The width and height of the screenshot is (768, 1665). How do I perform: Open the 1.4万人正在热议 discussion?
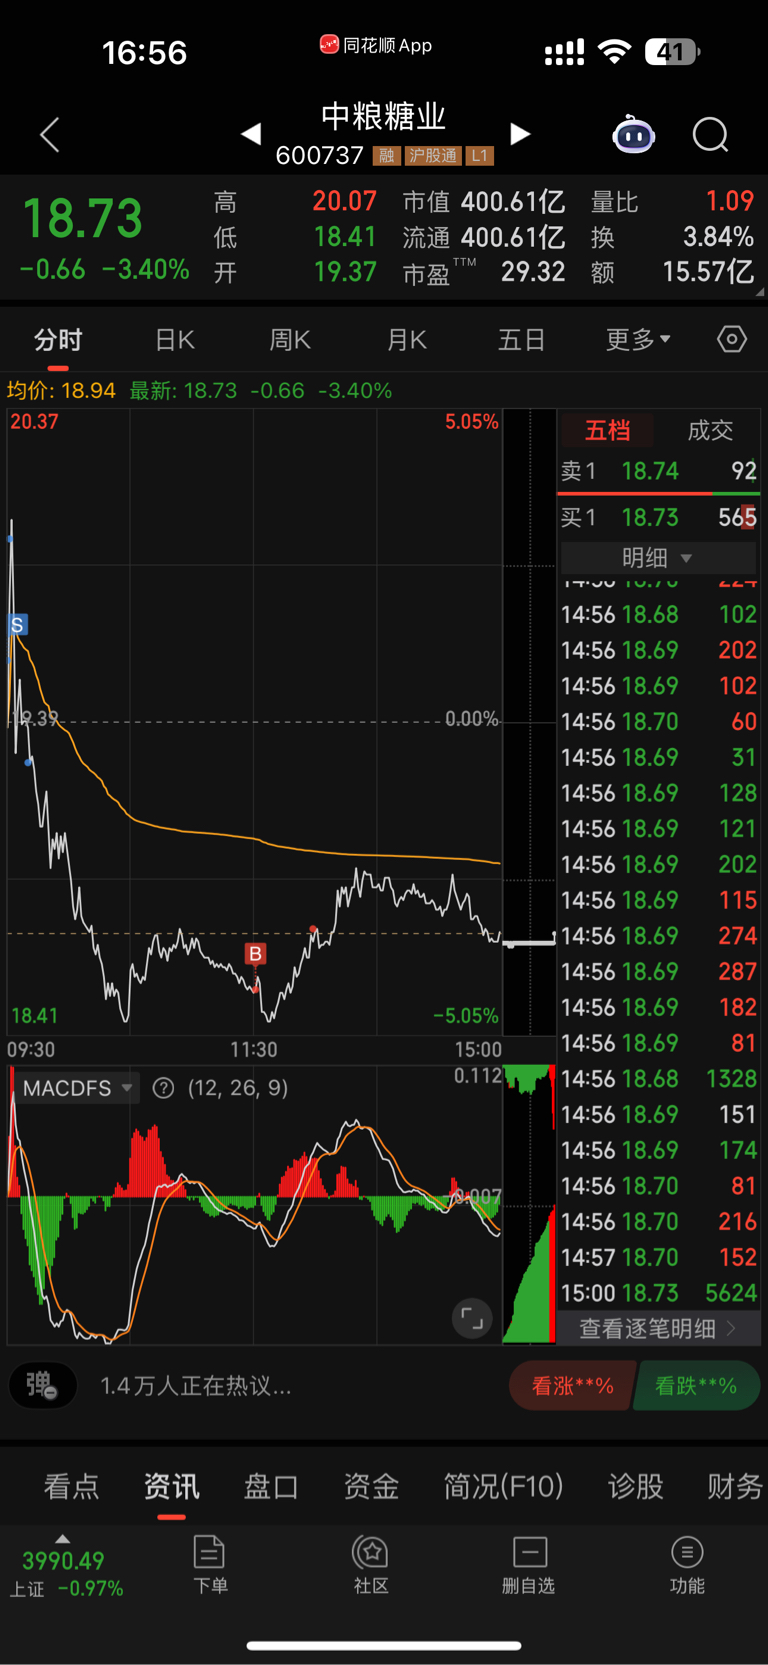point(196,1386)
